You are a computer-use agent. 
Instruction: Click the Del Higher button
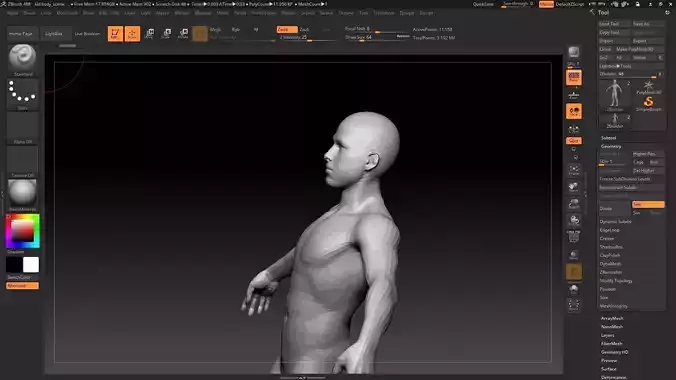pos(648,170)
